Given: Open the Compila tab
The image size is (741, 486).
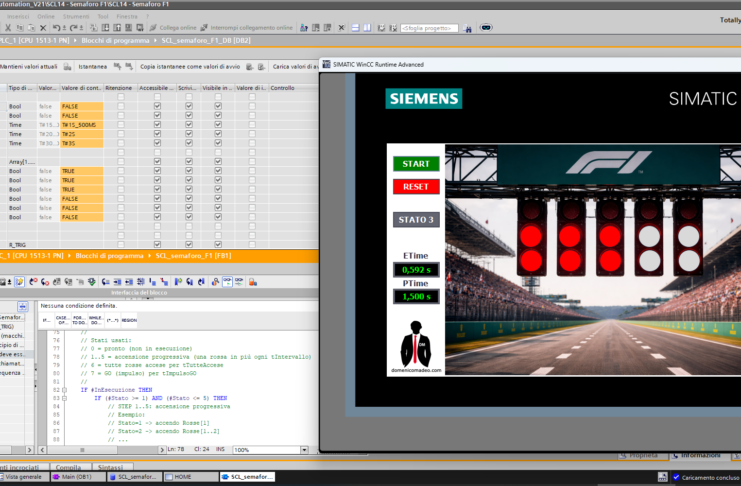Looking at the screenshot, I should pos(69,467).
